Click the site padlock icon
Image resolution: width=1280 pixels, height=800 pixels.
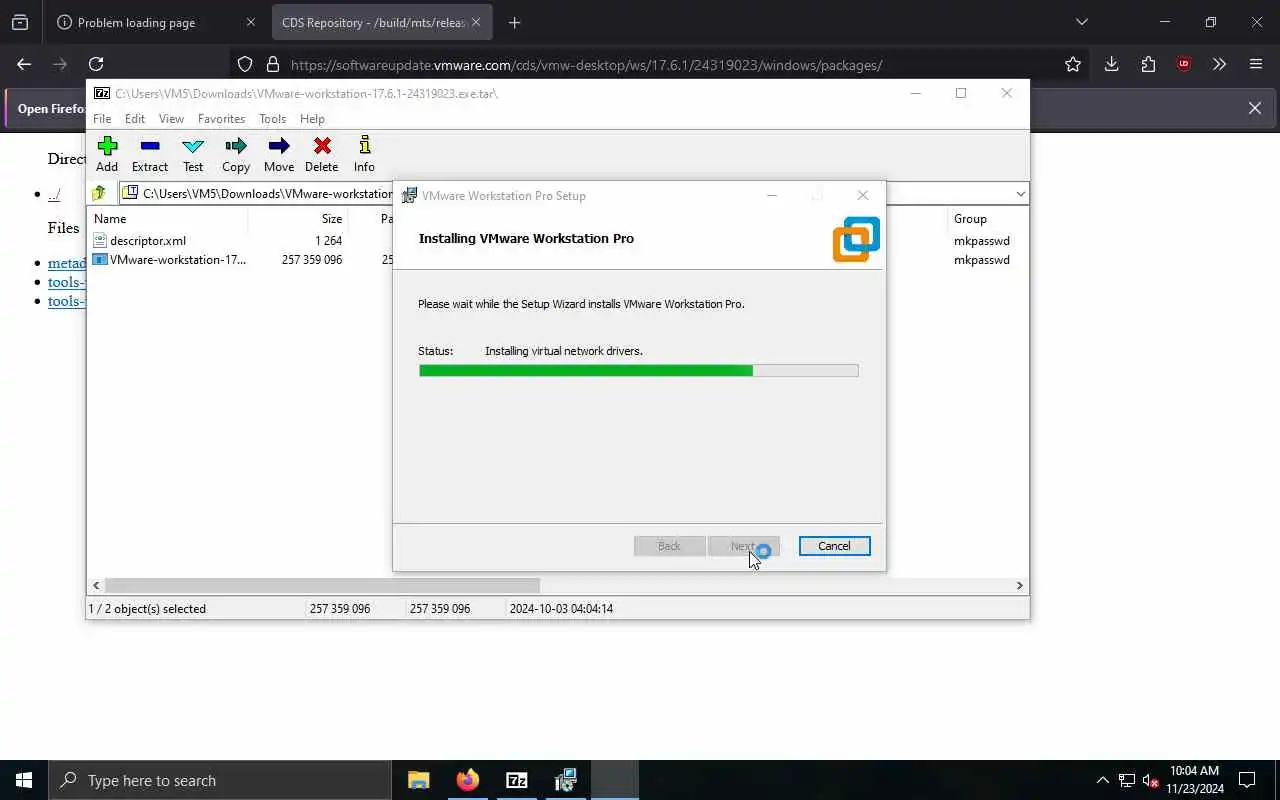point(272,65)
